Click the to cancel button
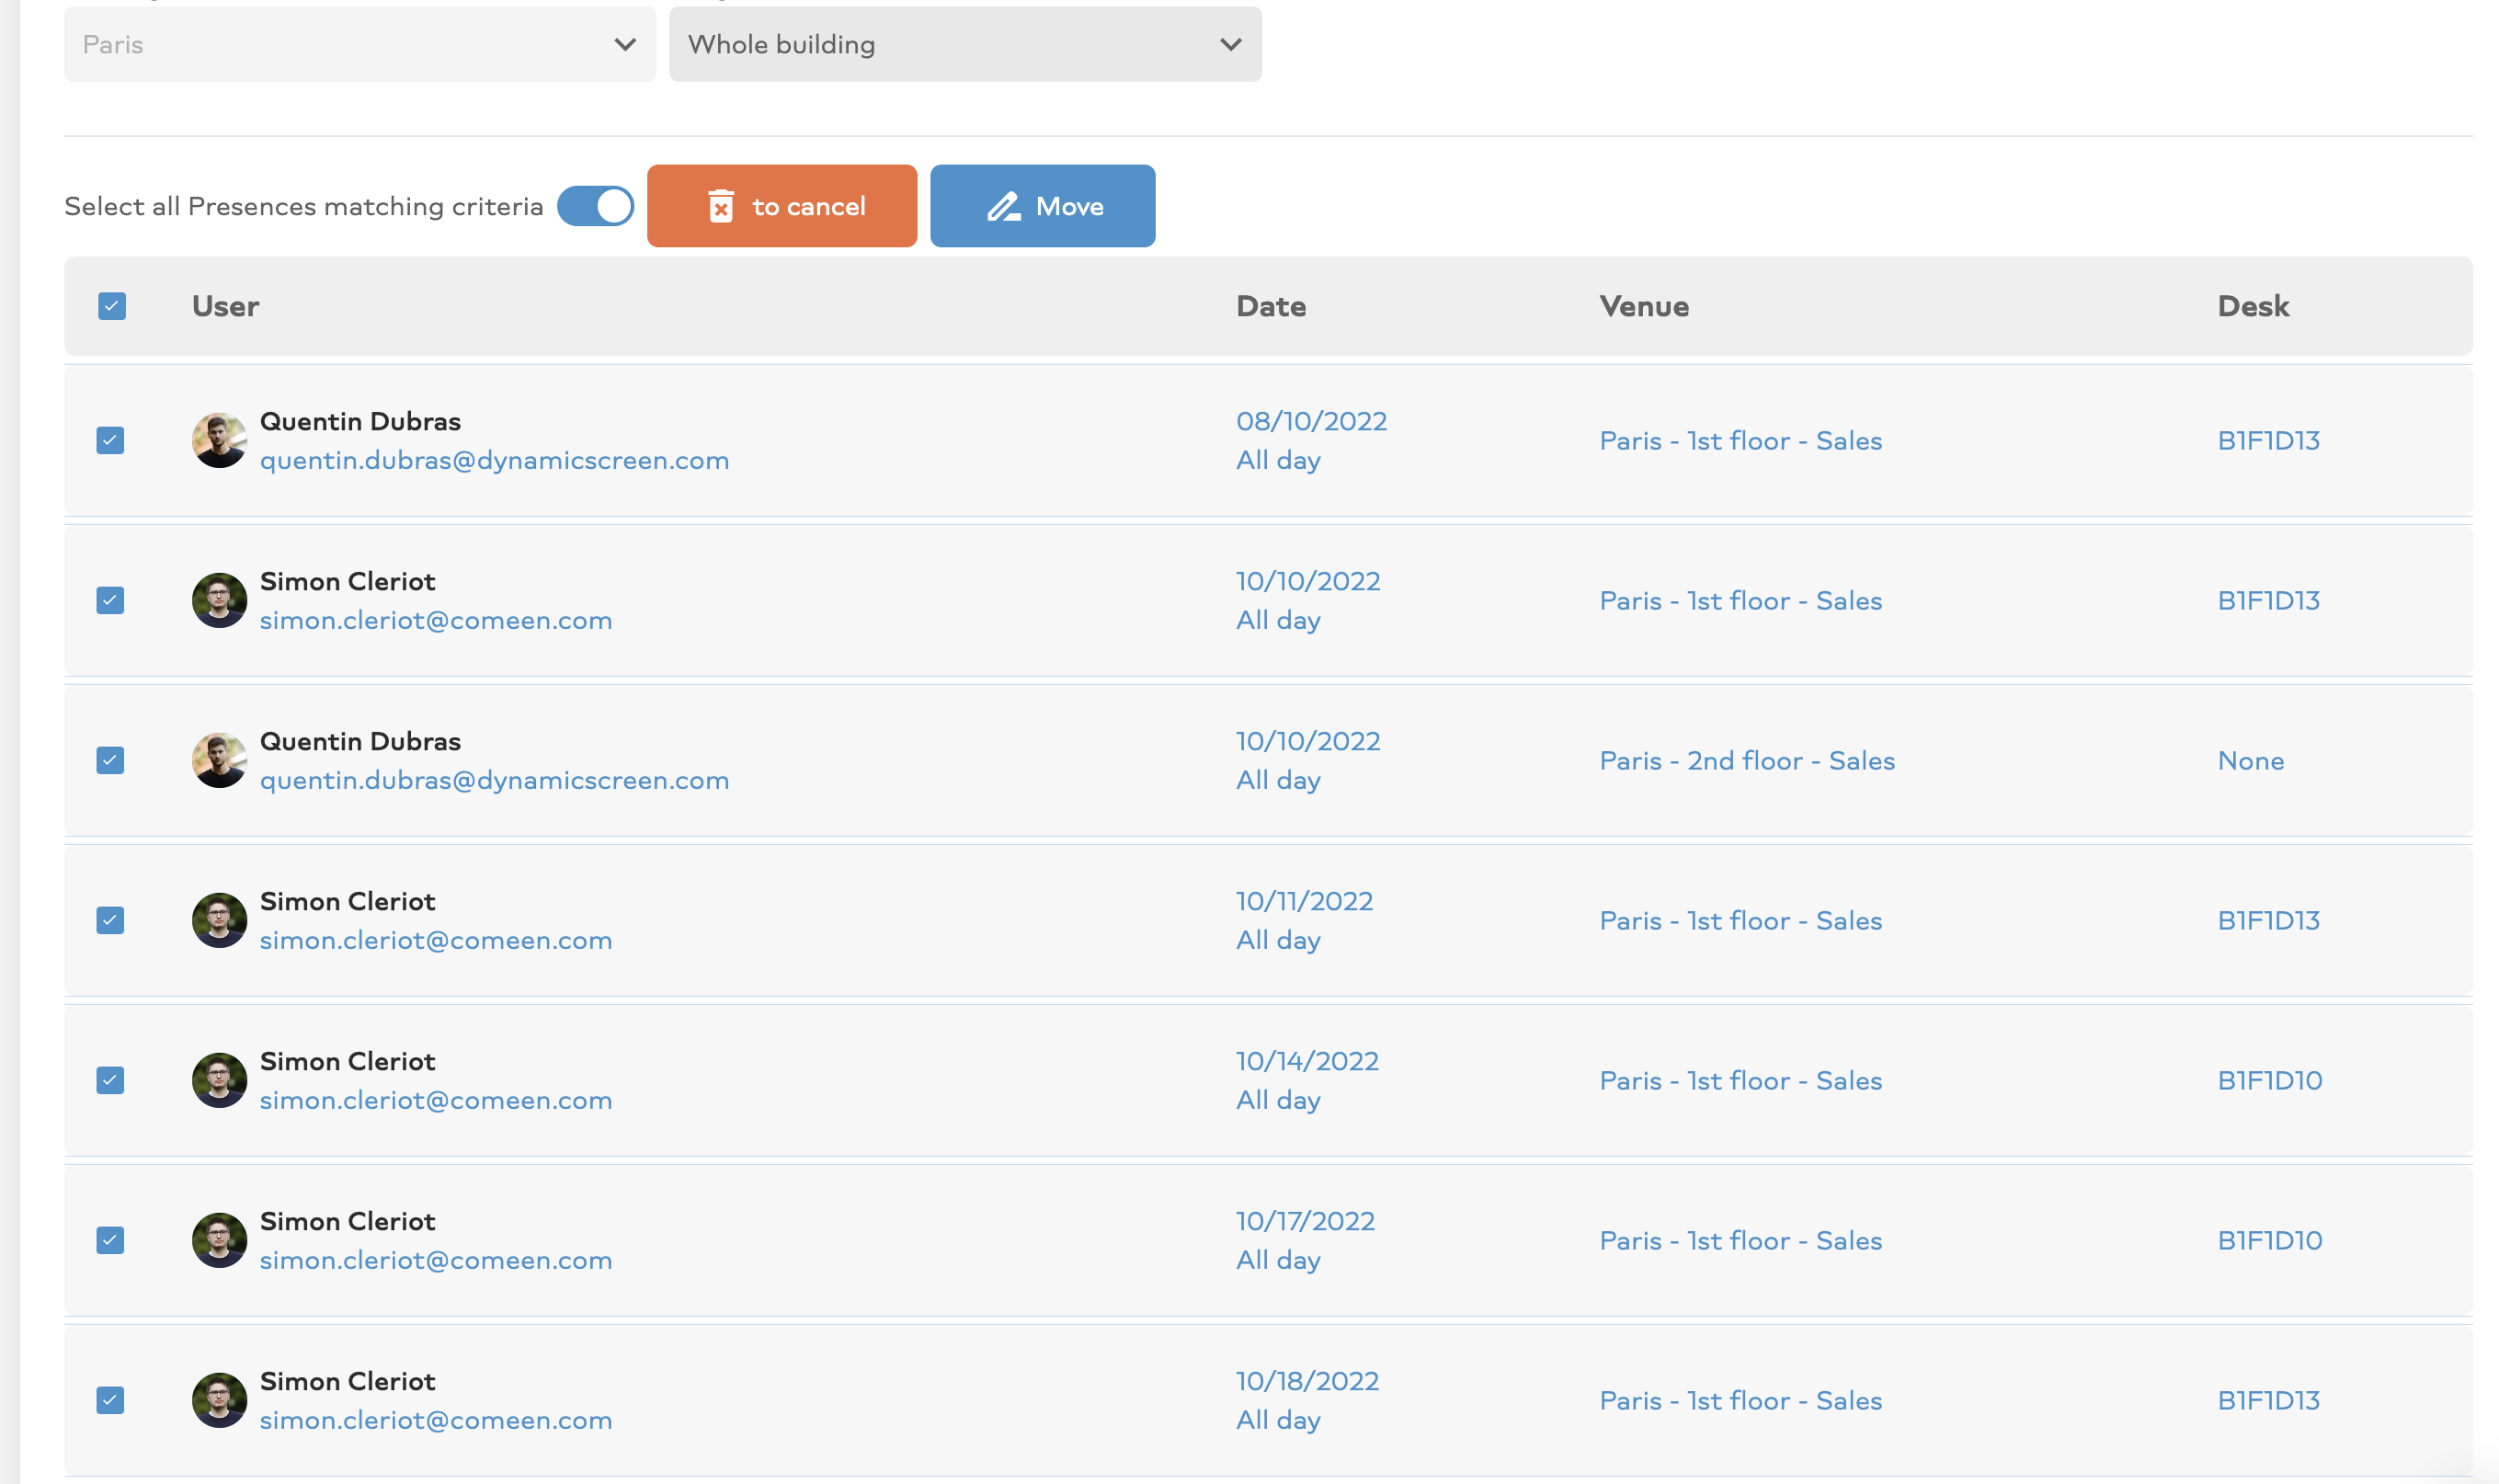 pos(782,206)
